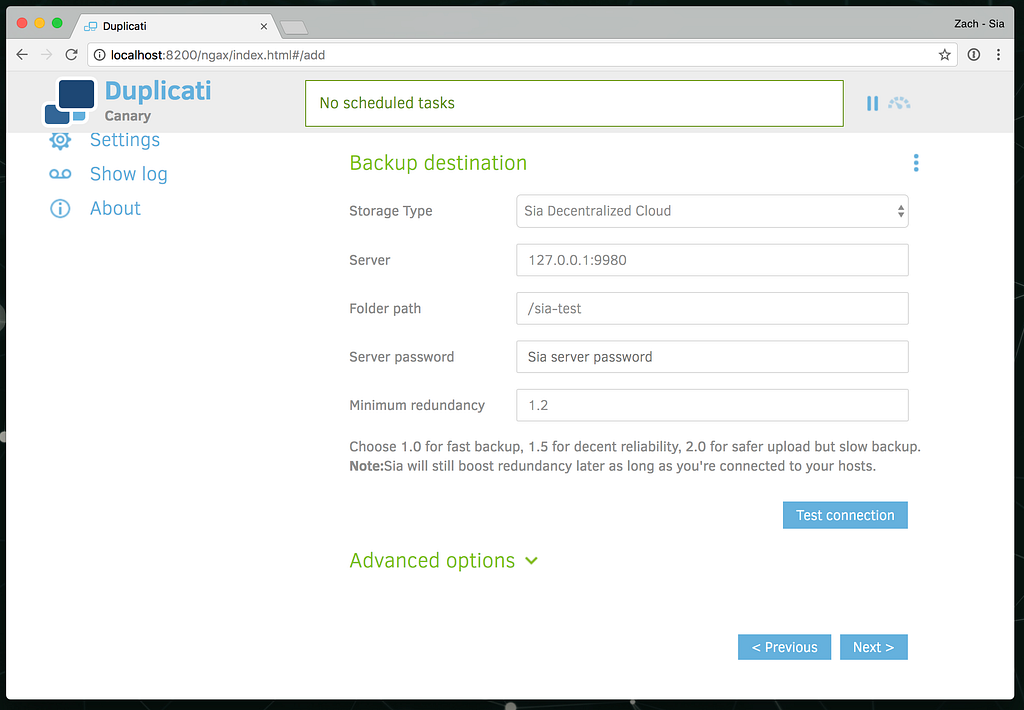
Task: Click the Zach - Sia profile label
Action: coord(979,24)
